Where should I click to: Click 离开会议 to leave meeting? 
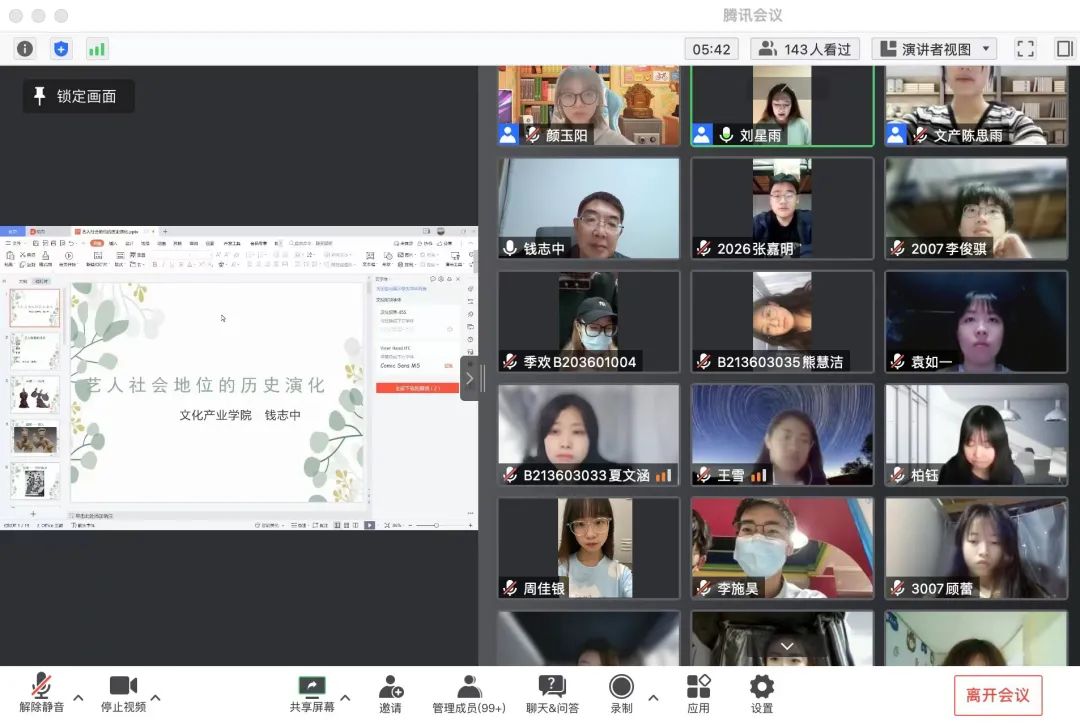(997, 695)
